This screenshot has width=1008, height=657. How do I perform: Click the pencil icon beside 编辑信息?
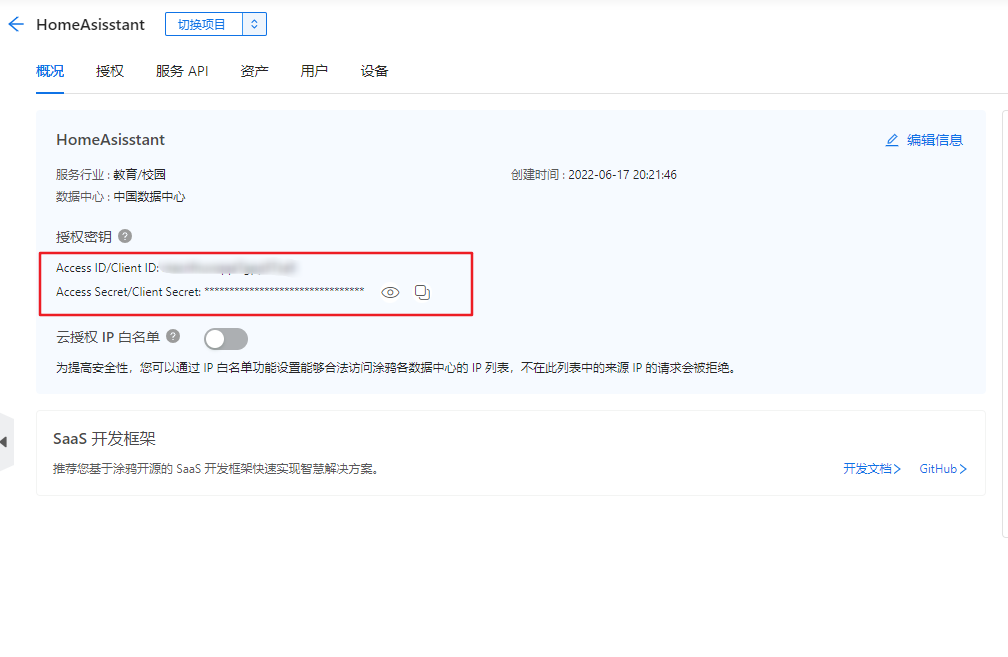pos(892,140)
